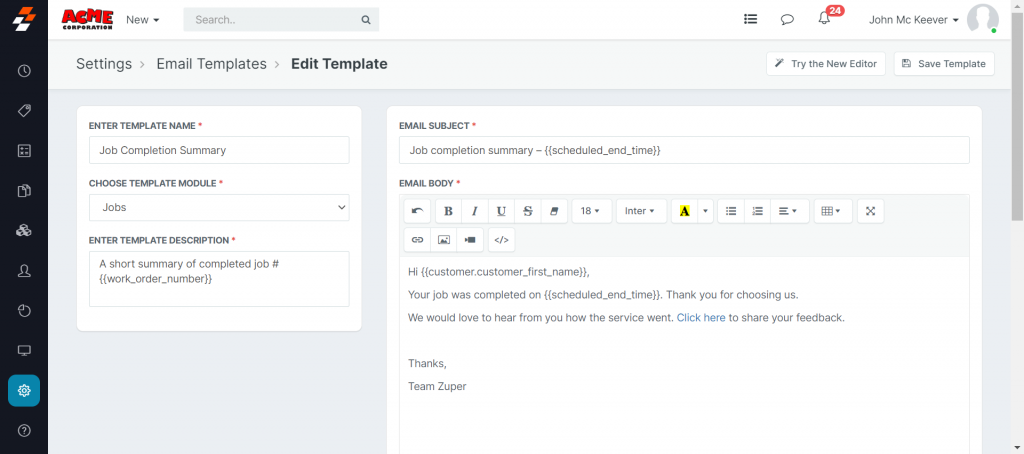Click the Edit Template breadcrumb

click(339, 64)
